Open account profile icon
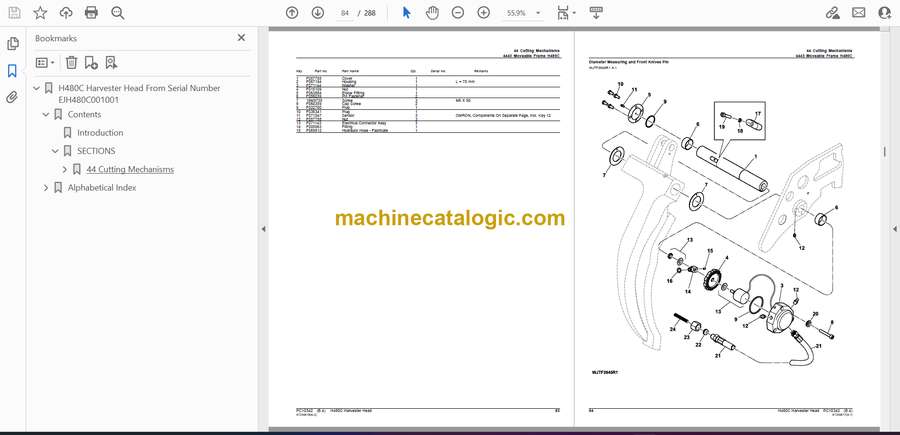 click(885, 13)
